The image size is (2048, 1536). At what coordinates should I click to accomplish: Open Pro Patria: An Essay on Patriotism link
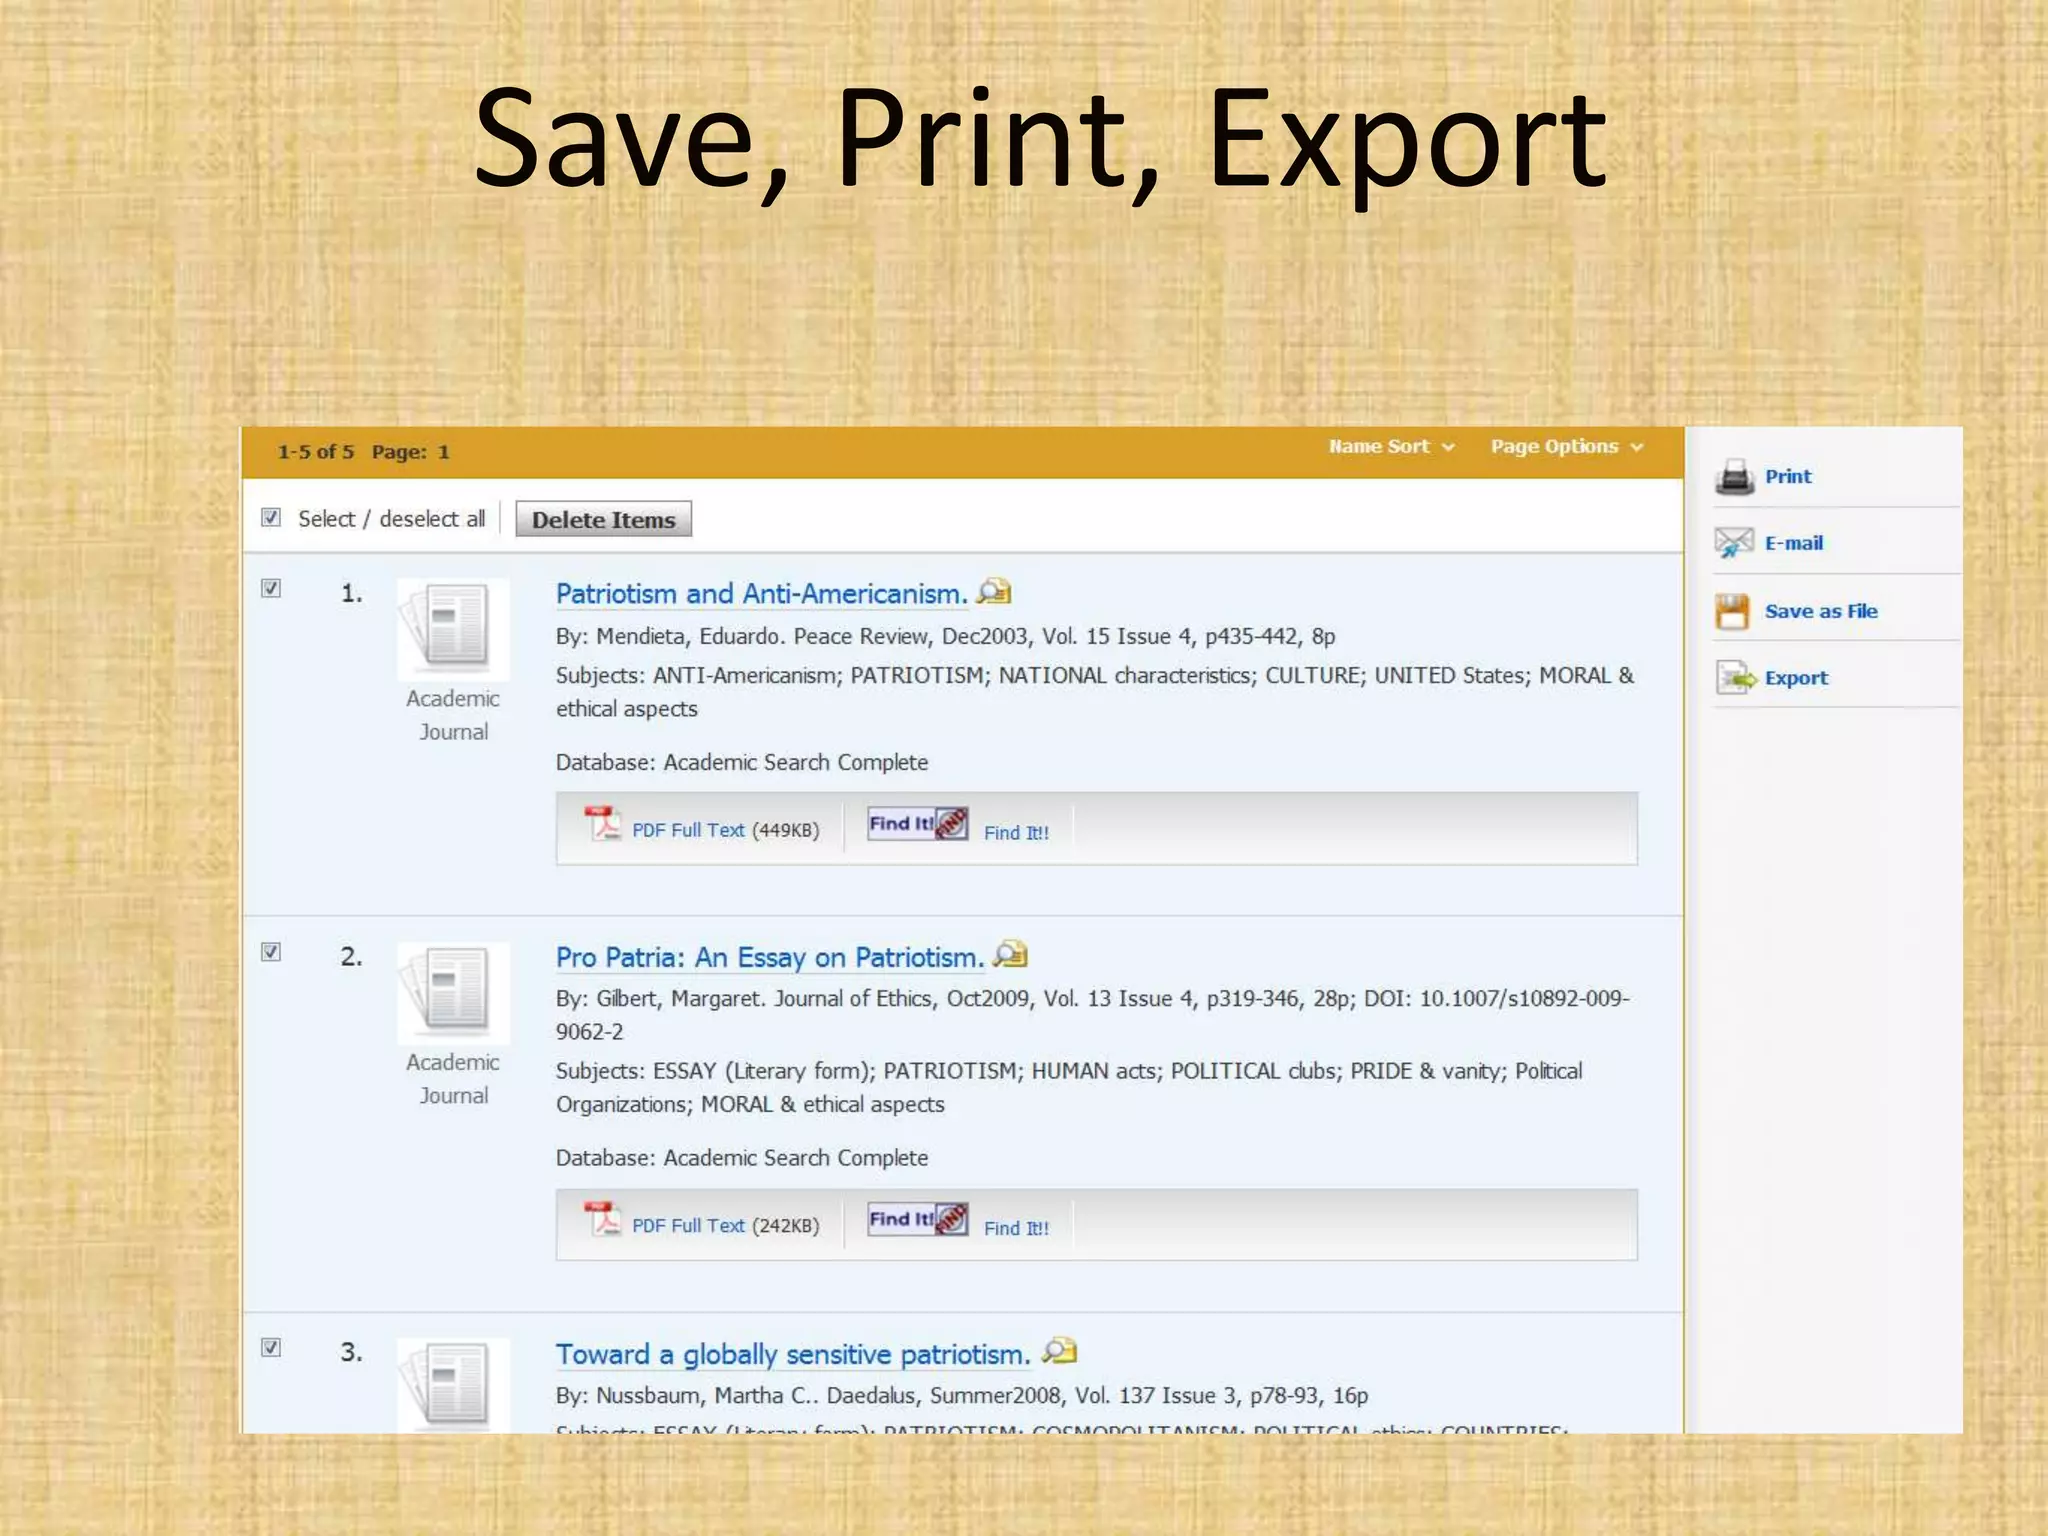pos(770,958)
